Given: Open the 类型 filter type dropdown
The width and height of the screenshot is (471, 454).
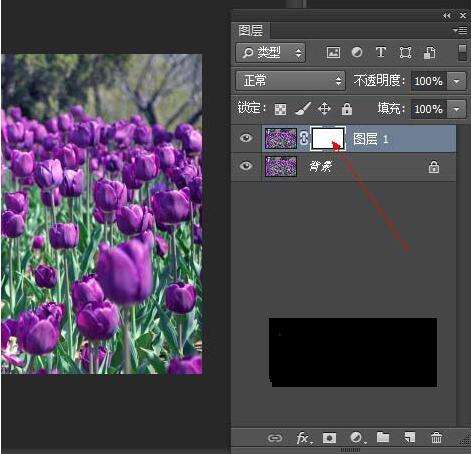Looking at the screenshot, I should tap(270, 53).
